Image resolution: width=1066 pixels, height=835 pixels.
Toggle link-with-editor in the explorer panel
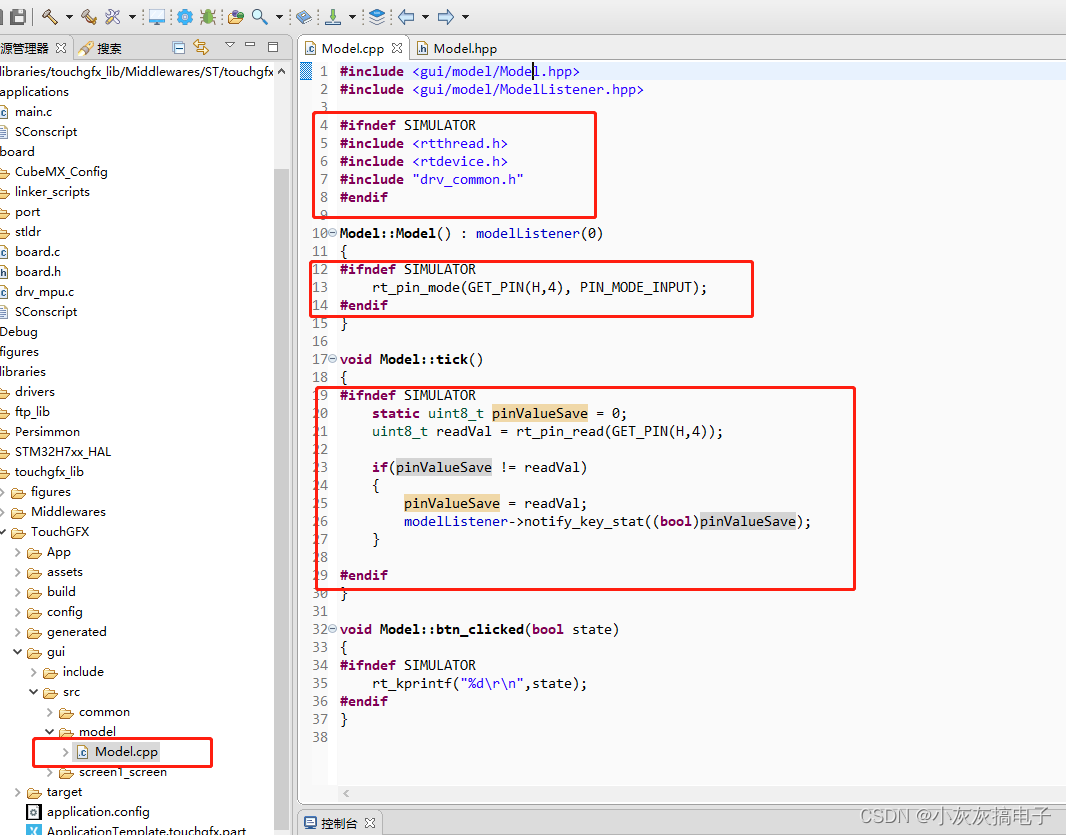click(200, 47)
